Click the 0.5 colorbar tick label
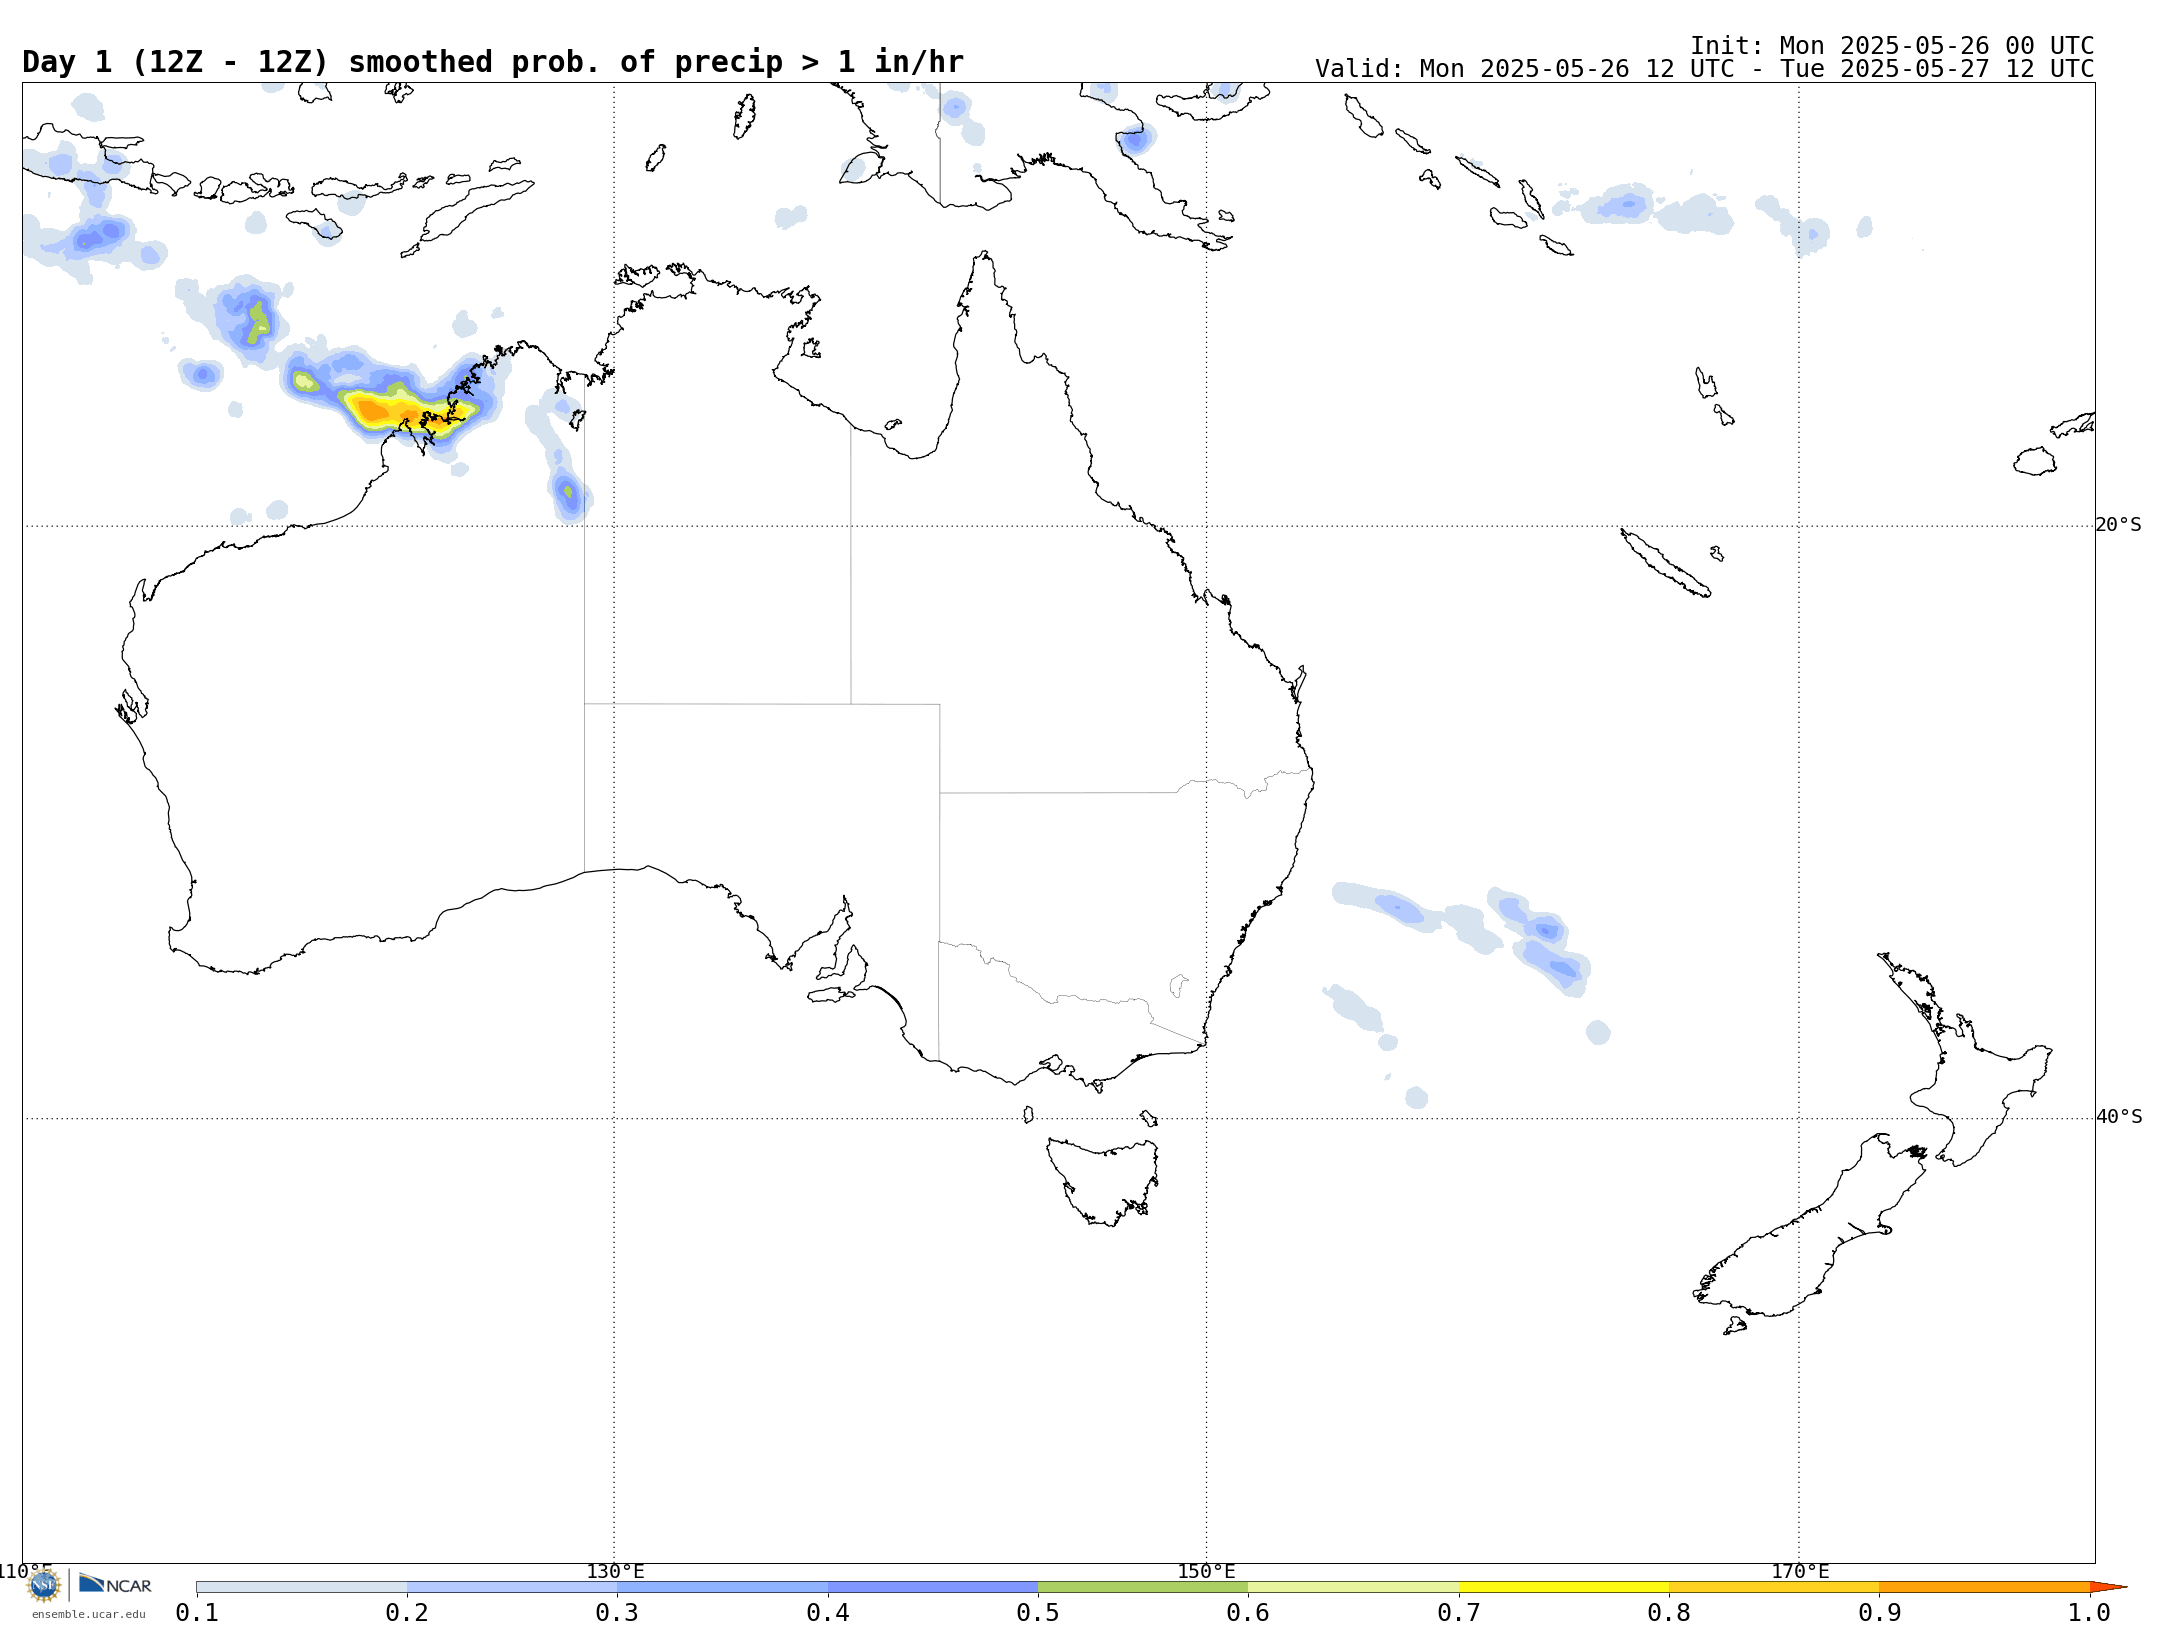Screen dimensions: 2160x1626 [1038, 1612]
